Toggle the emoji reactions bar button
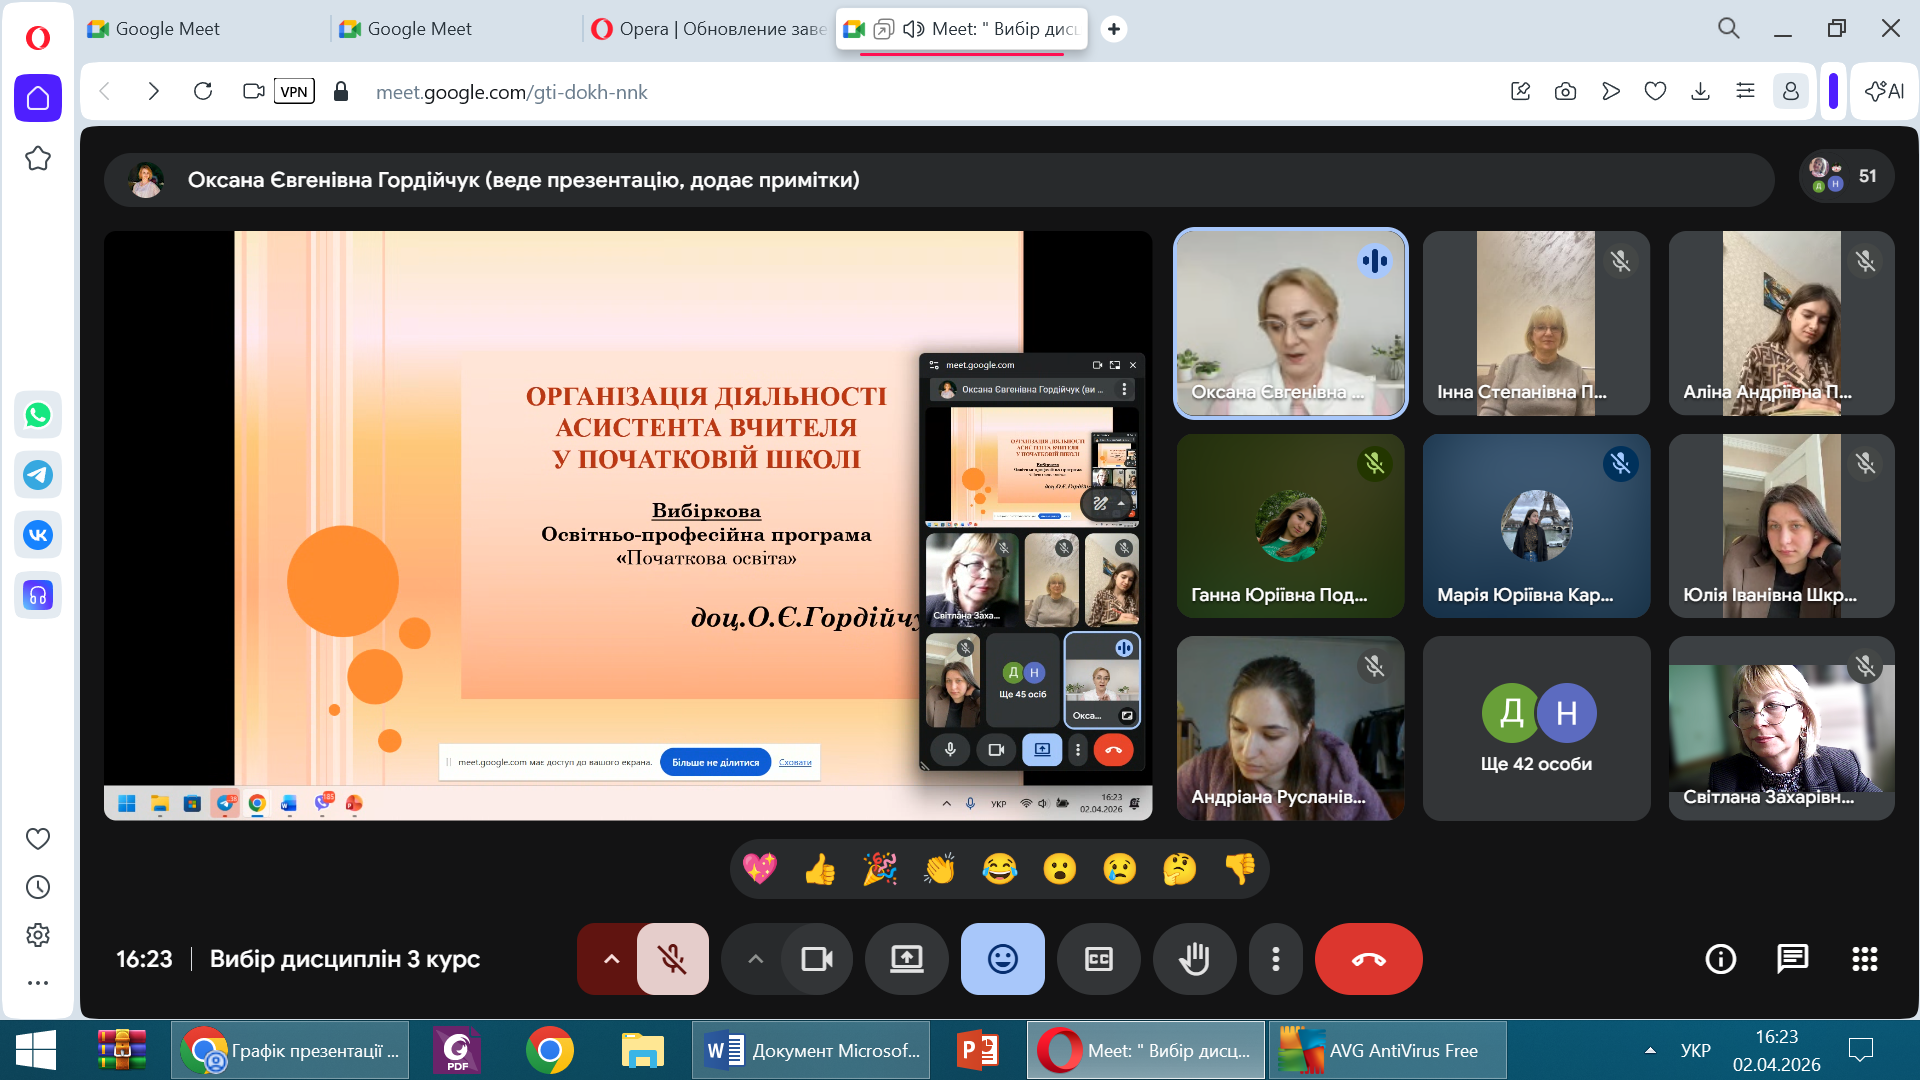Image resolution: width=1920 pixels, height=1080 pixels. click(x=1003, y=959)
